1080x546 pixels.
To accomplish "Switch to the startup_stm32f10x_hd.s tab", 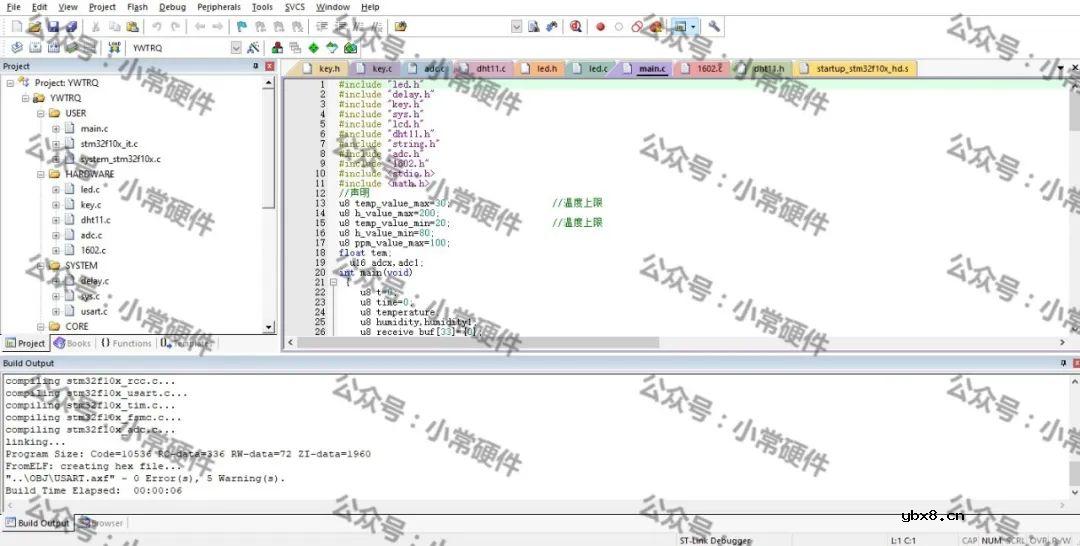I will coord(855,68).
